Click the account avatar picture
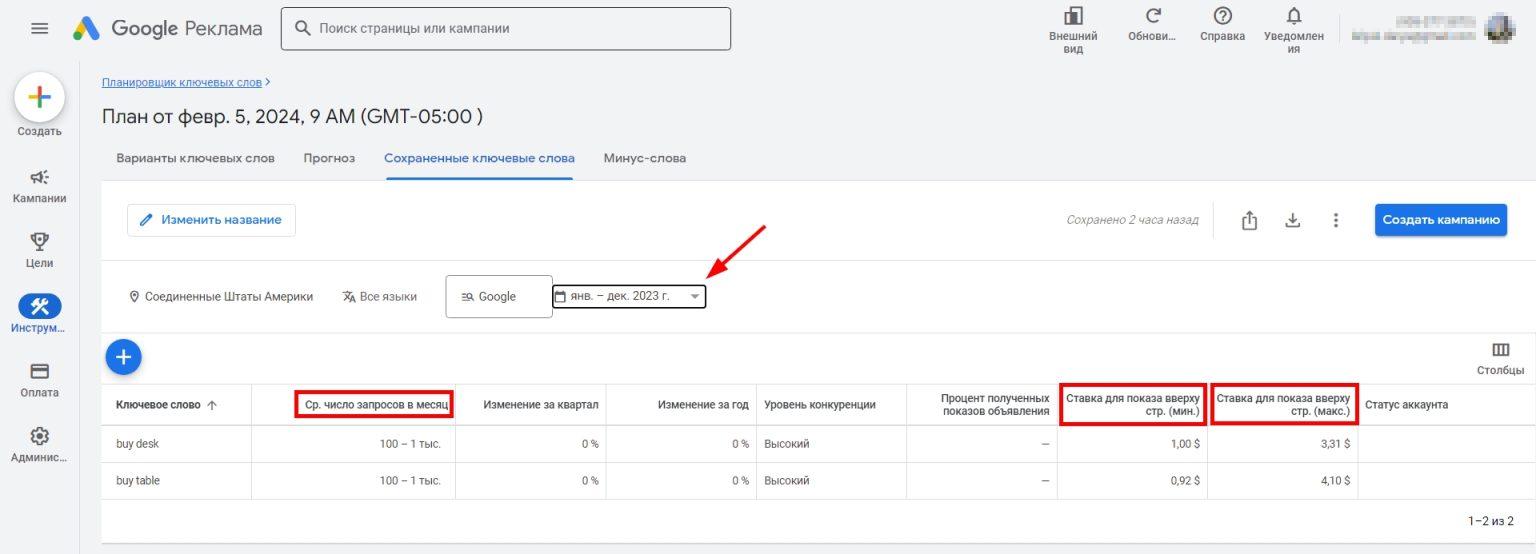This screenshot has height=554, width=1536. [1501, 28]
